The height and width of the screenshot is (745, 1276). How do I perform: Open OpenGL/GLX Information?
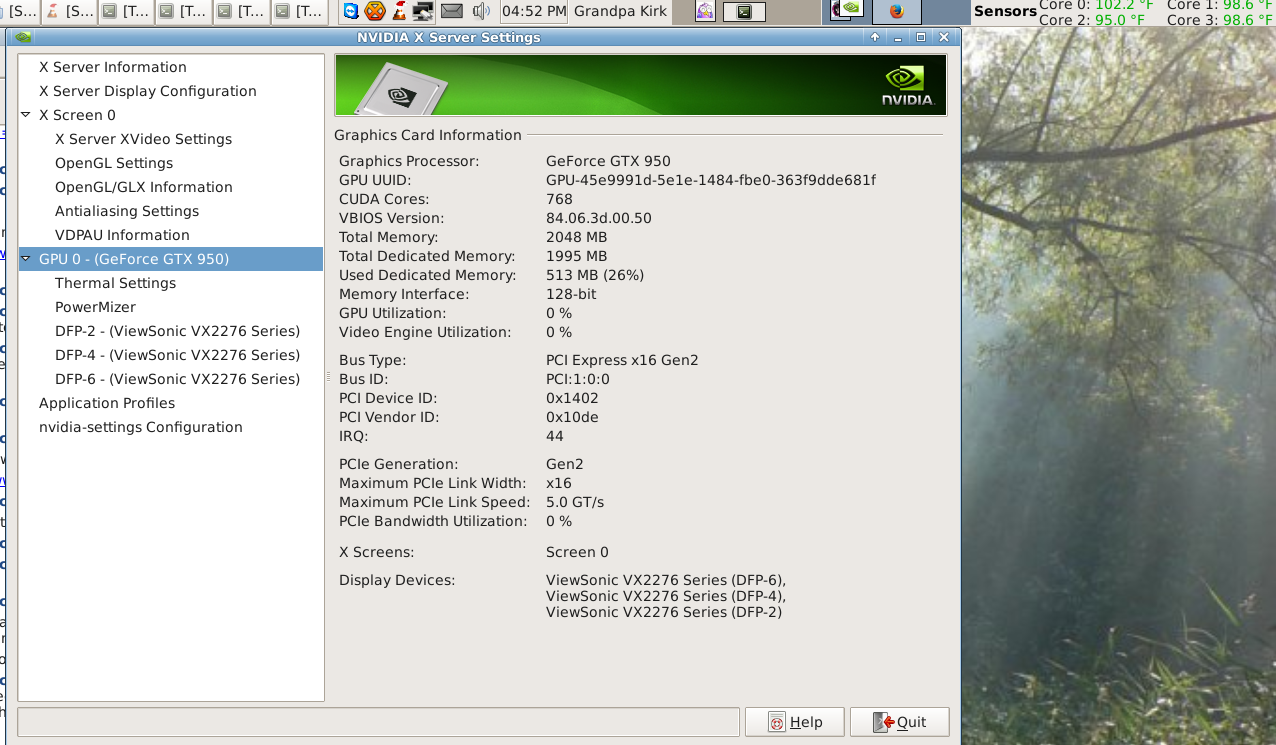click(x=144, y=187)
